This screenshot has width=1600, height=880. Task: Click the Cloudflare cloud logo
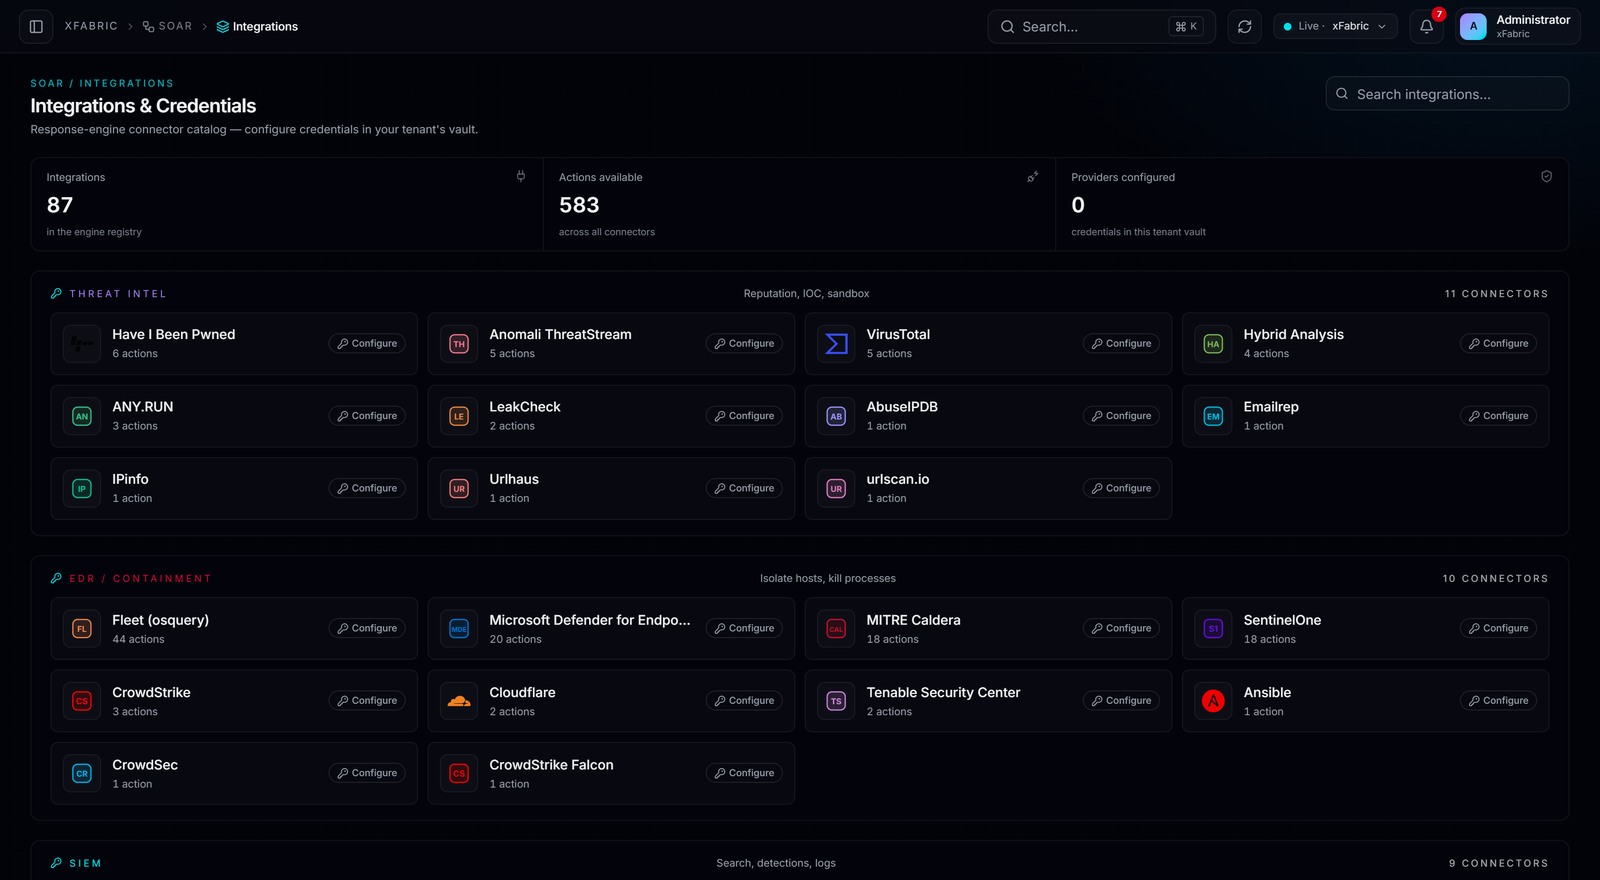point(459,701)
